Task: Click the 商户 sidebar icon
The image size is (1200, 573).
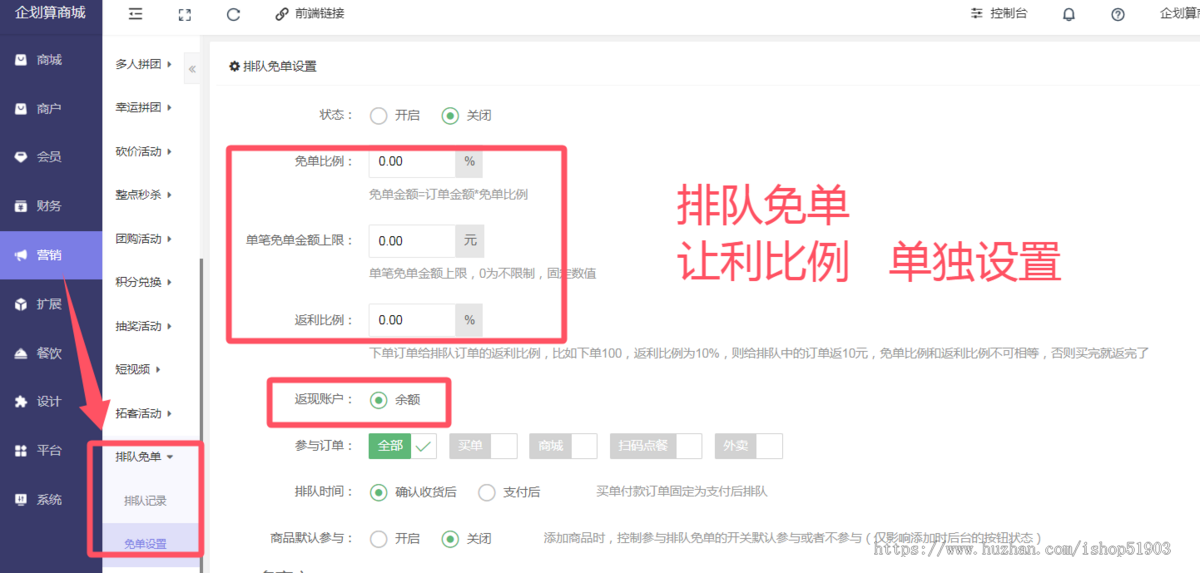Action: point(21,108)
